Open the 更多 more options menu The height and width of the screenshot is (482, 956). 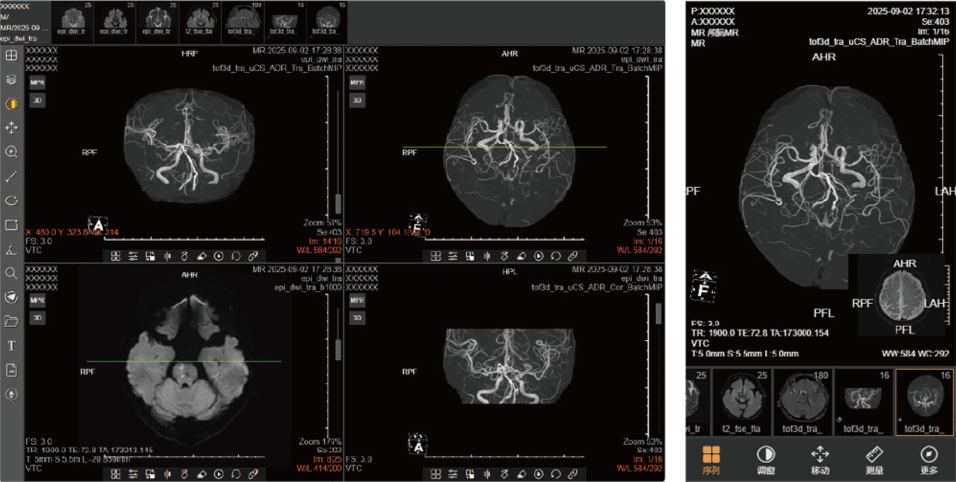point(928,459)
